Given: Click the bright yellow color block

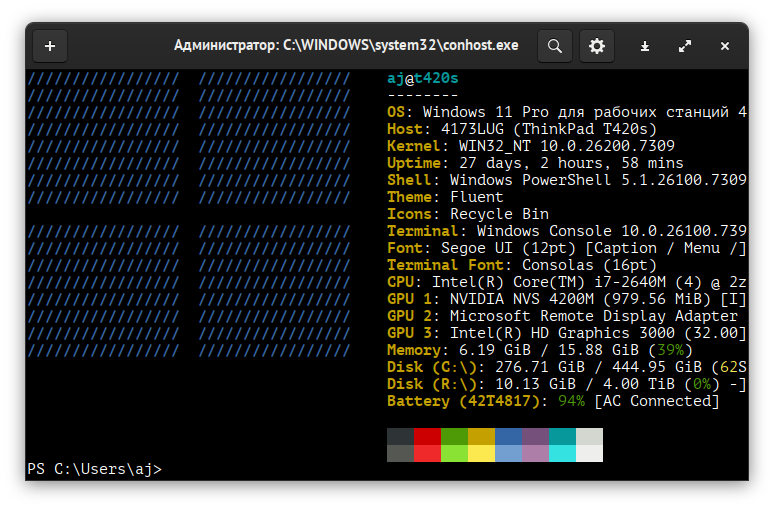Looking at the screenshot, I should coord(481,453).
